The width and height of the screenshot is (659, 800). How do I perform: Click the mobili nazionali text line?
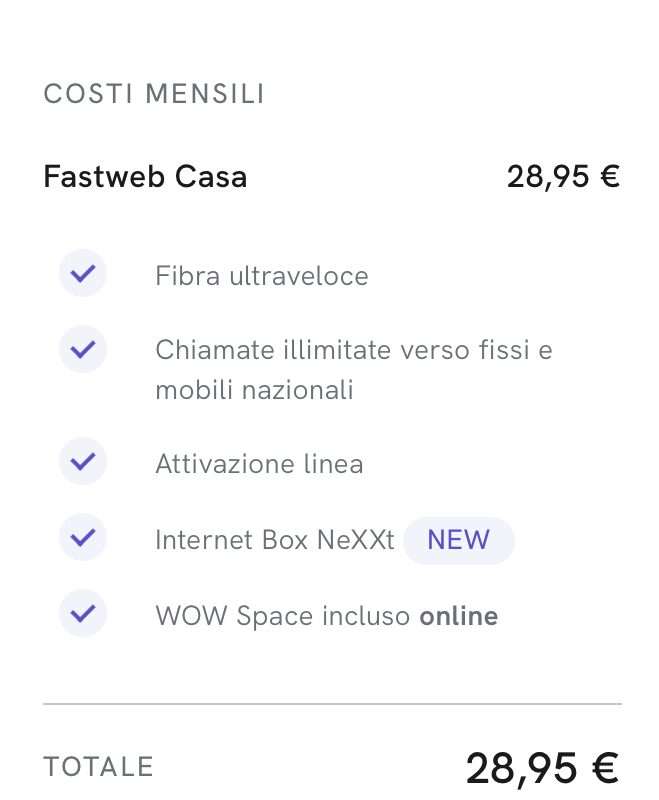pyautogui.click(x=254, y=390)
